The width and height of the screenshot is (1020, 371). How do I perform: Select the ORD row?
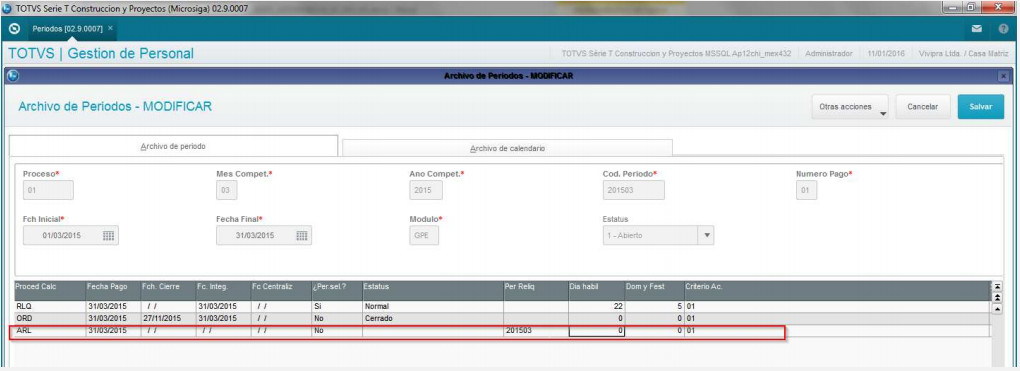click(x=502, y=318)
